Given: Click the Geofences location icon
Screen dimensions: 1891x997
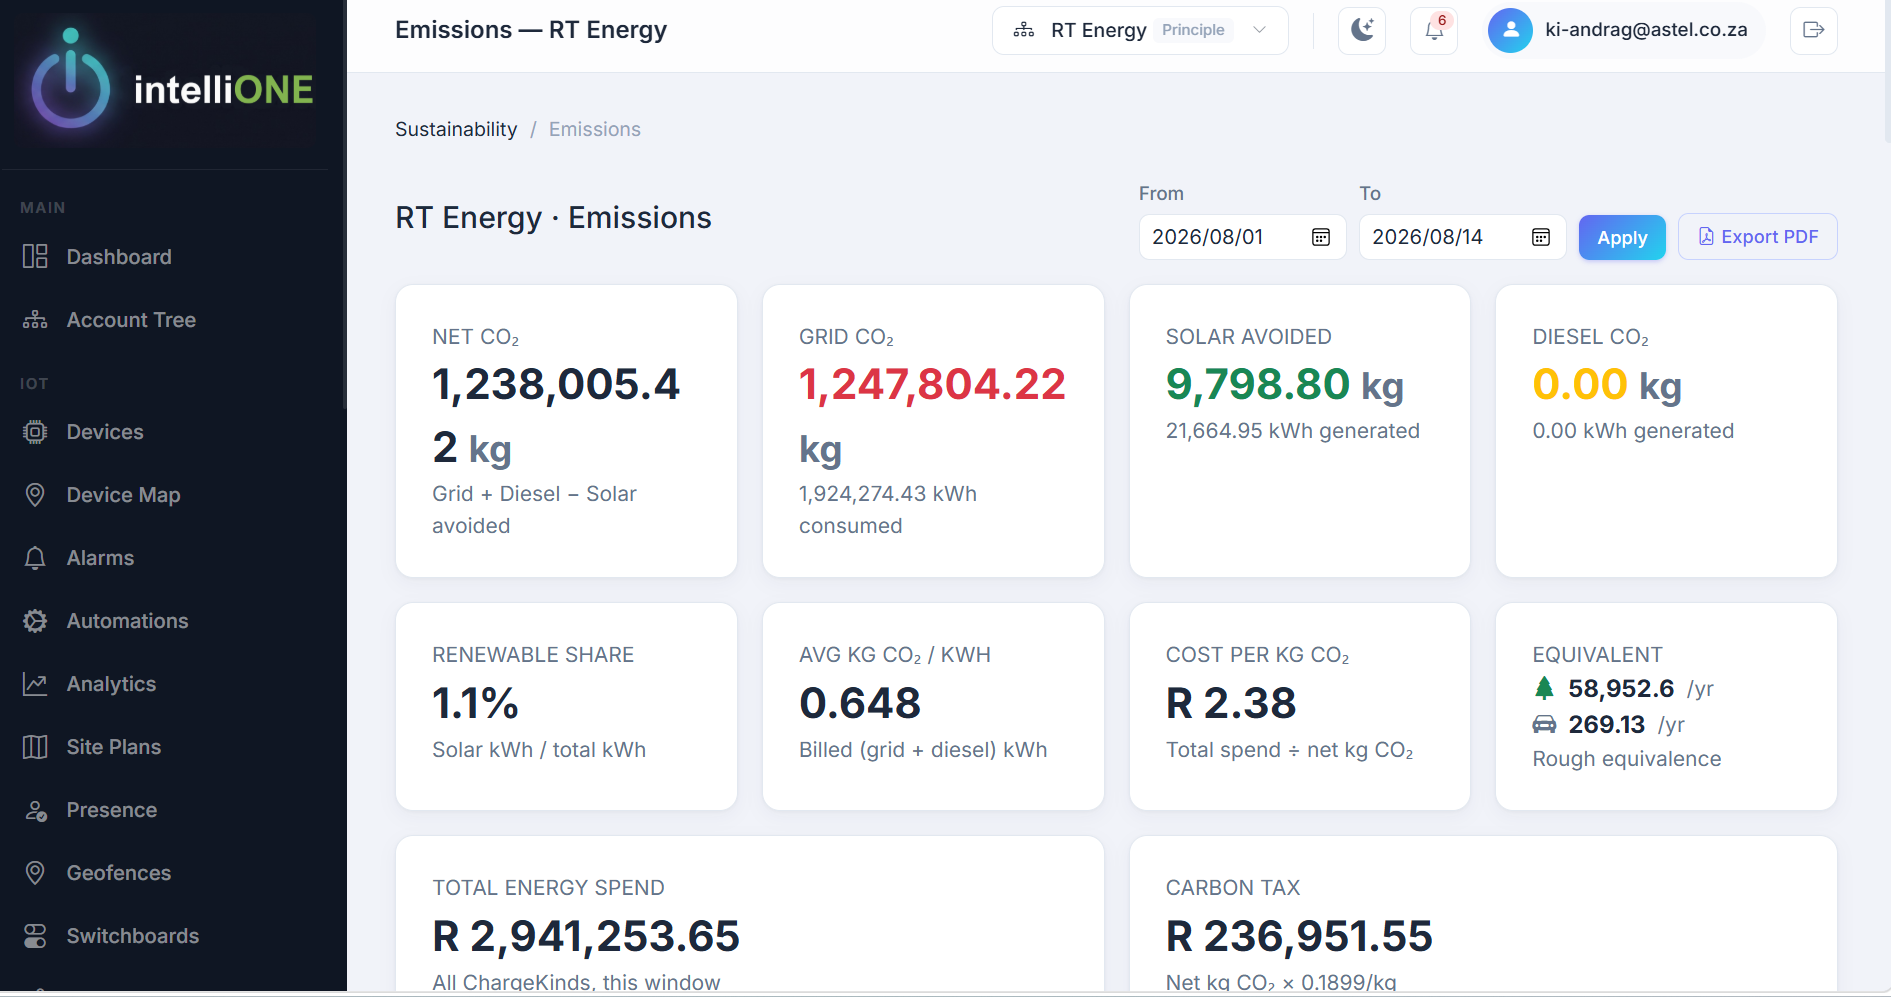Looking at the screenshot, I should (35, 873).
